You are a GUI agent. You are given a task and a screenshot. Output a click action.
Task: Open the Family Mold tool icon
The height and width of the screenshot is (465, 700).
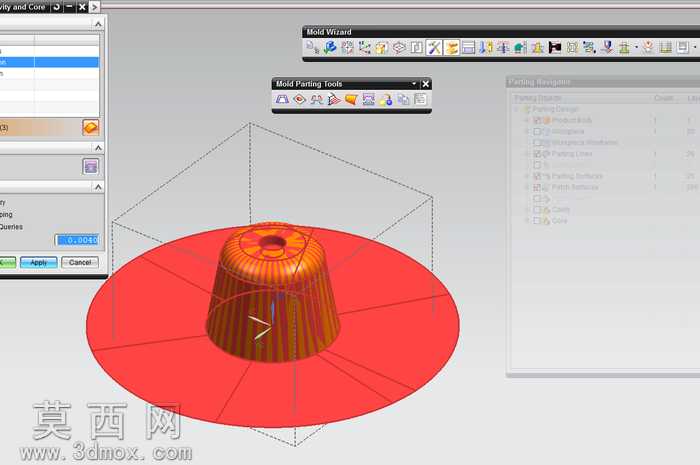[x=347, y=47]
